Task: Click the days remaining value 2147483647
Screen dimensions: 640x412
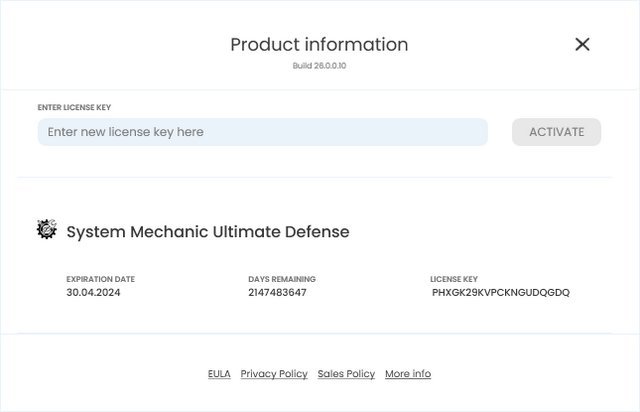Action: (x=277, y=293)
